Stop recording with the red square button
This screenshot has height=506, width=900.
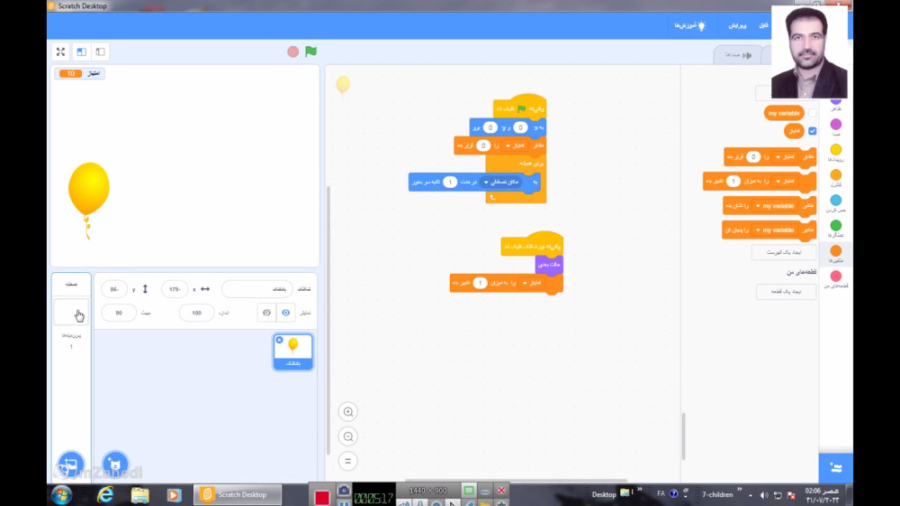321,497
